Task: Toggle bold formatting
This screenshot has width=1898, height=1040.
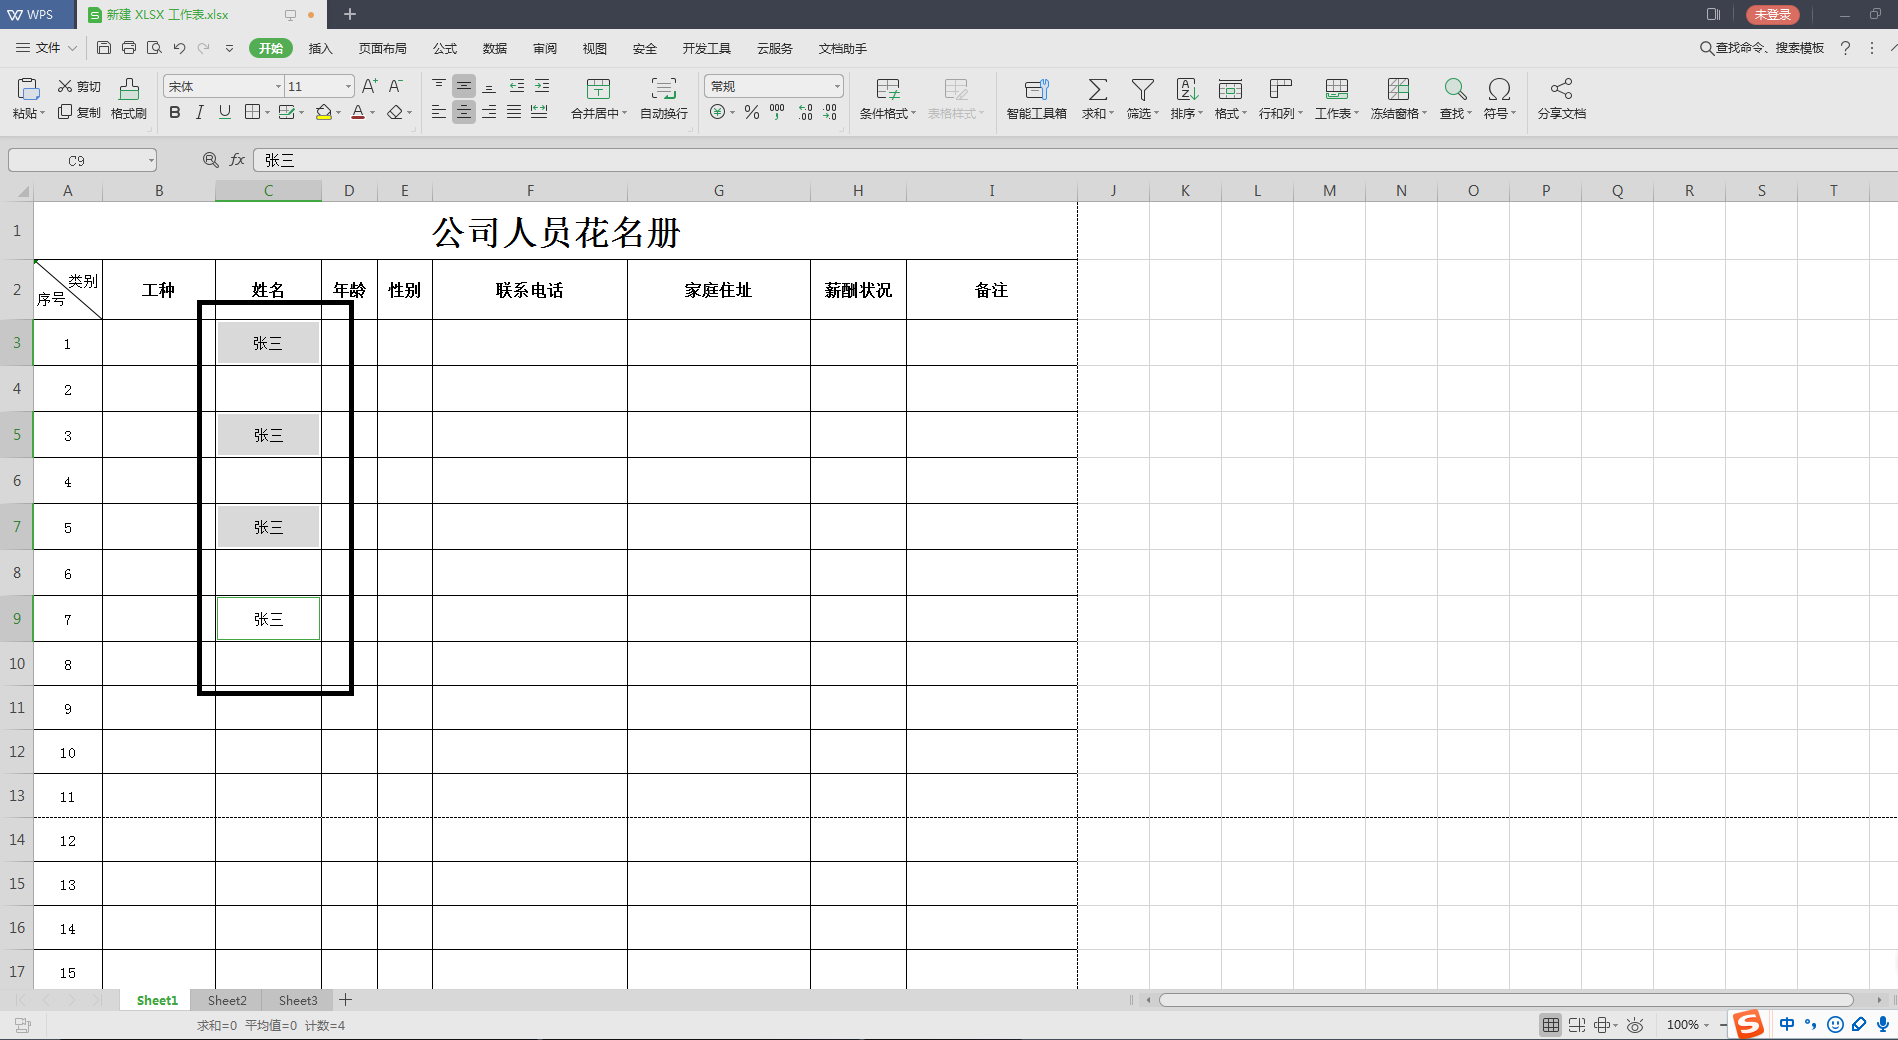Action: coord(175,113)
